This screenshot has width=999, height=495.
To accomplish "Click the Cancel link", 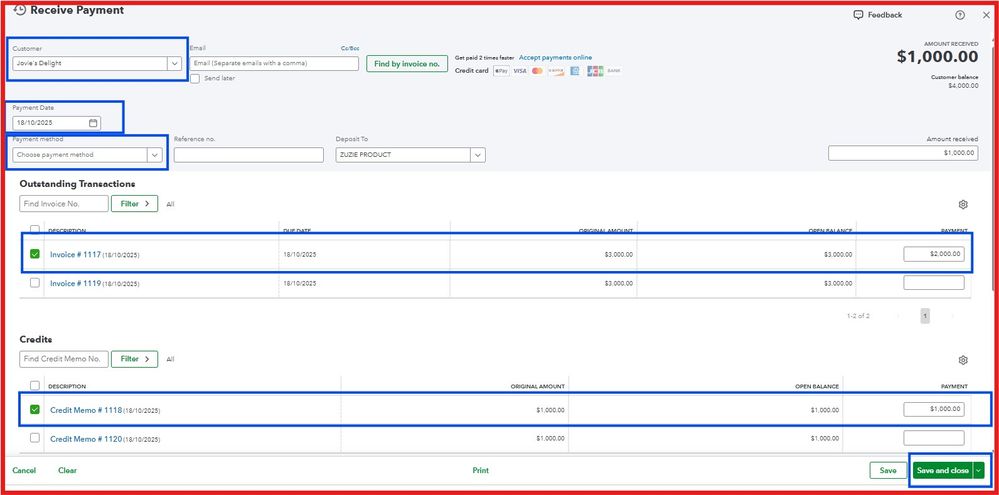I will [x=24, y=471].
